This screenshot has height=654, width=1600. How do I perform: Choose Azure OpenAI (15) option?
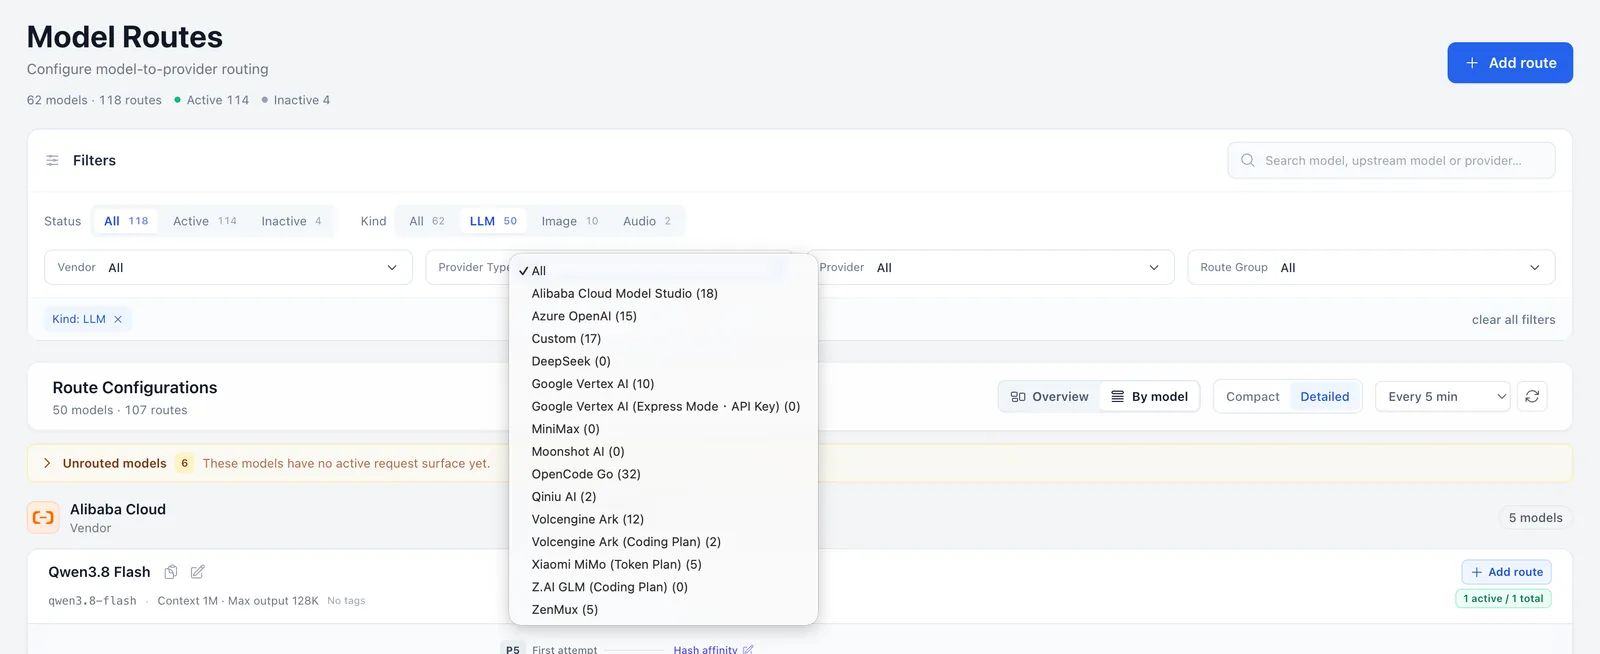click(x=663, y=316)
